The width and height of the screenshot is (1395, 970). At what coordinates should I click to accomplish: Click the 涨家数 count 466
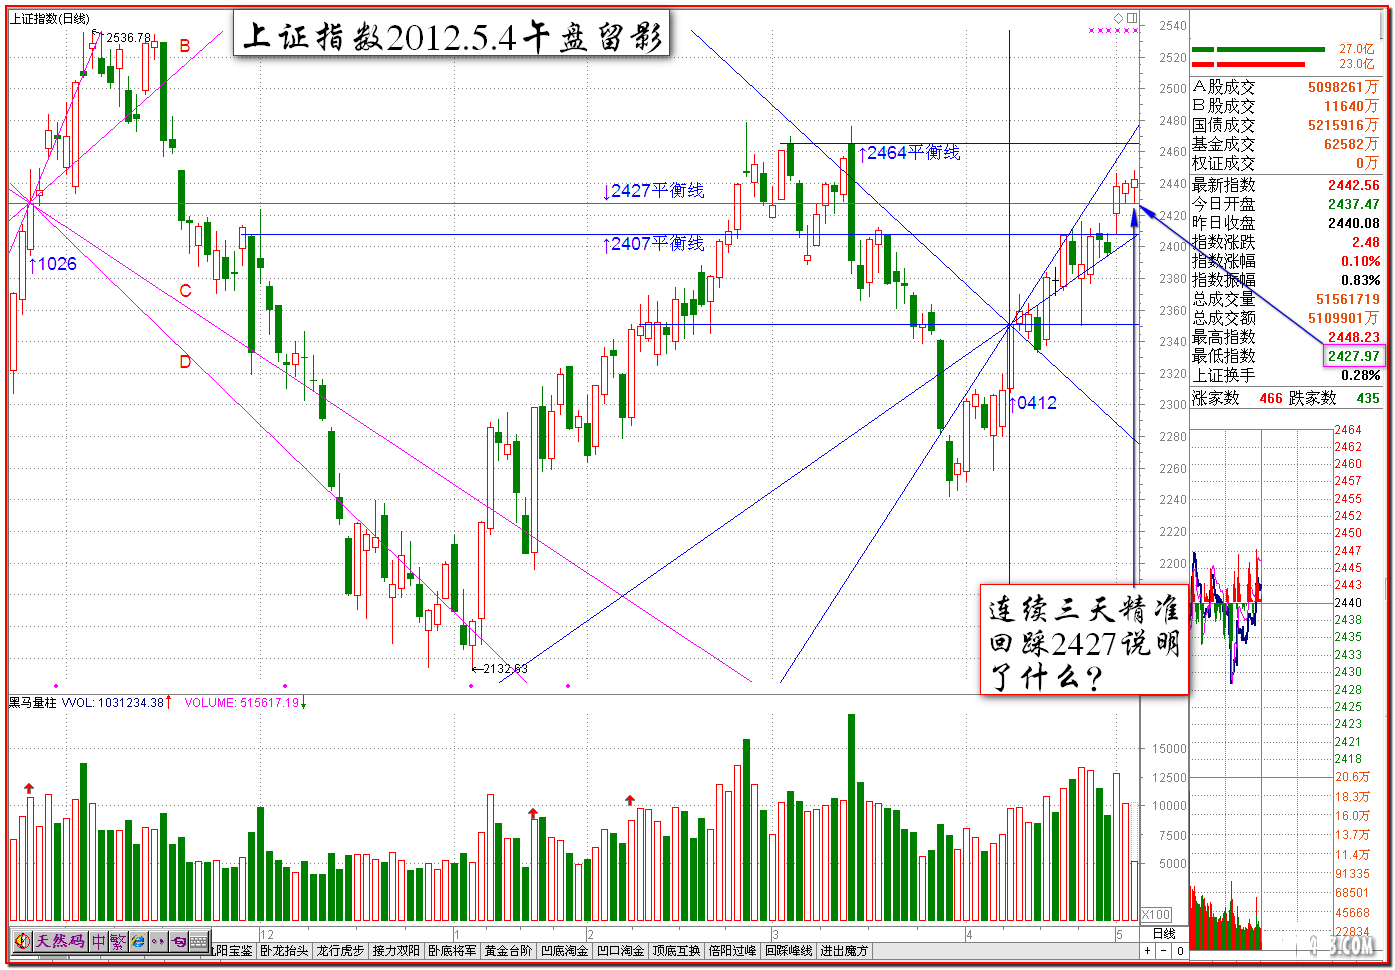[1271, 398]
